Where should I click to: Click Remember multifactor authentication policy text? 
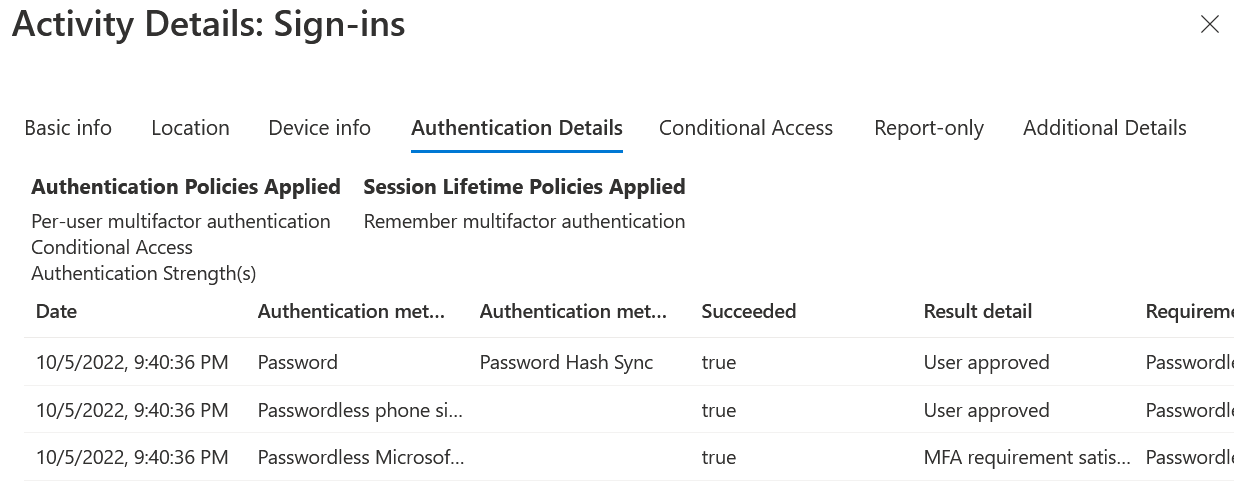tap(524, 221)
